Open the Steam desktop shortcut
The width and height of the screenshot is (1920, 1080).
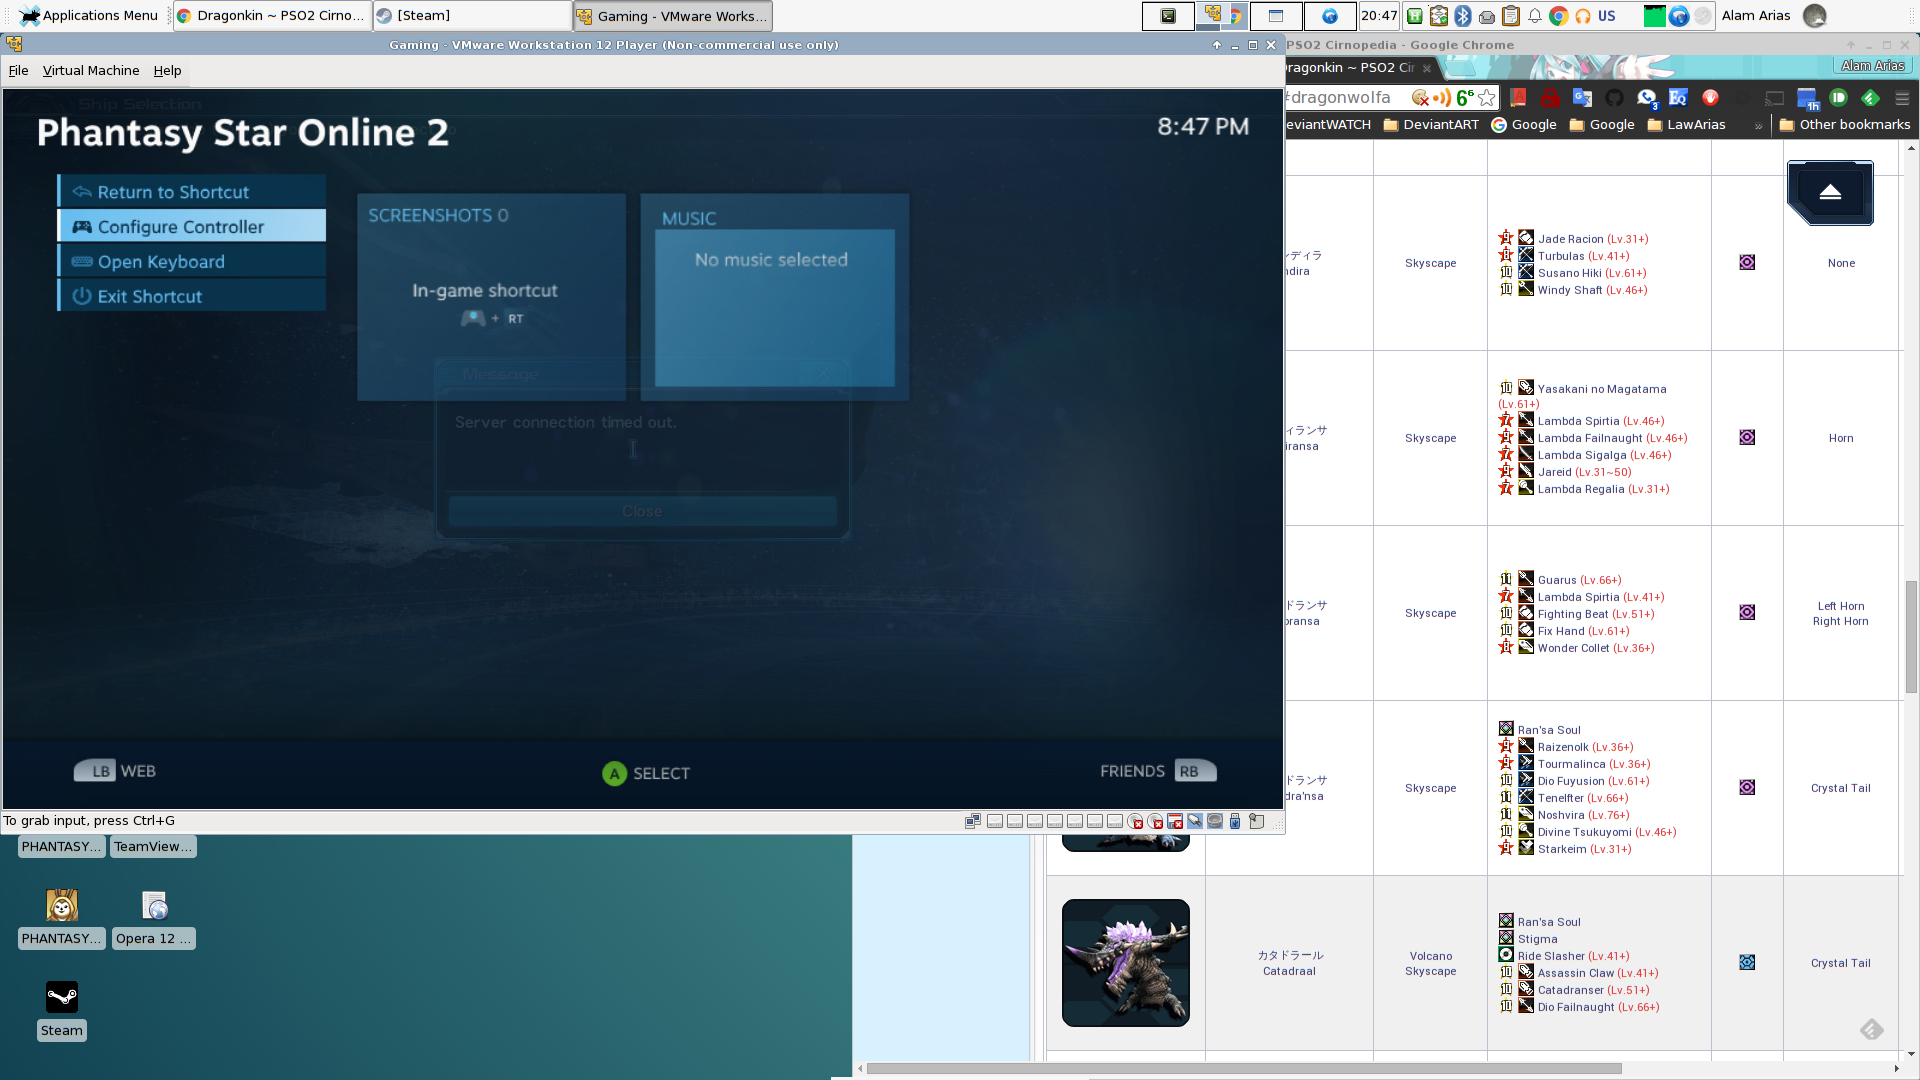(62, 1010)
